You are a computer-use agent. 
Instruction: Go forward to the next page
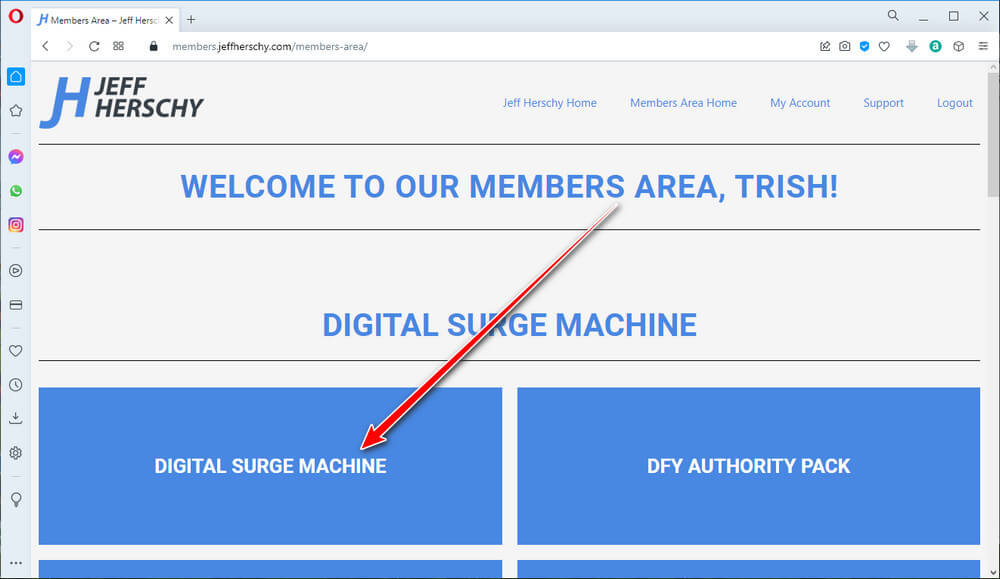pyautogui.click(x=70, y=46)
